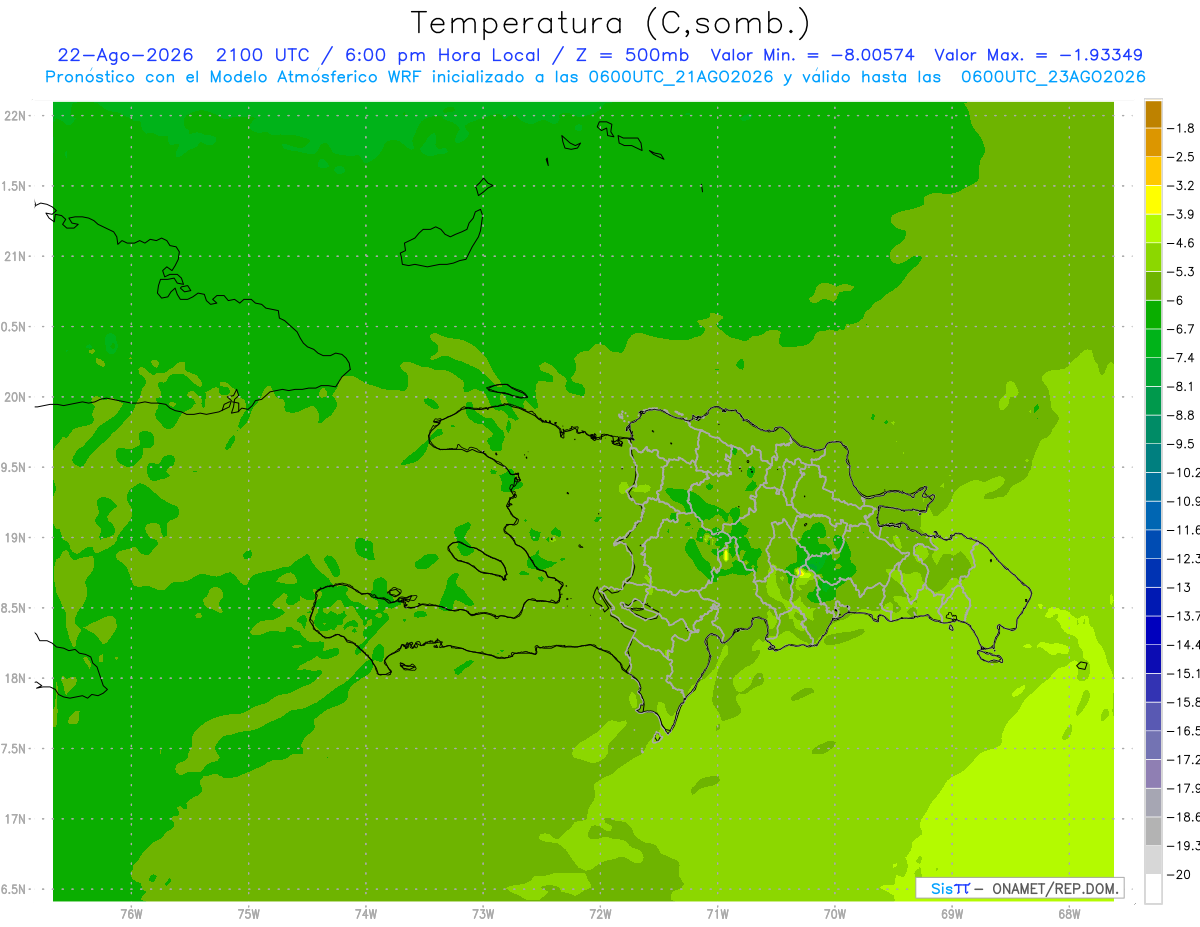This screenshot has height=927, width=1200.
Task: Select the valid-until time "0600UTC_23AGO2026"
Action: click(1053, 77)
